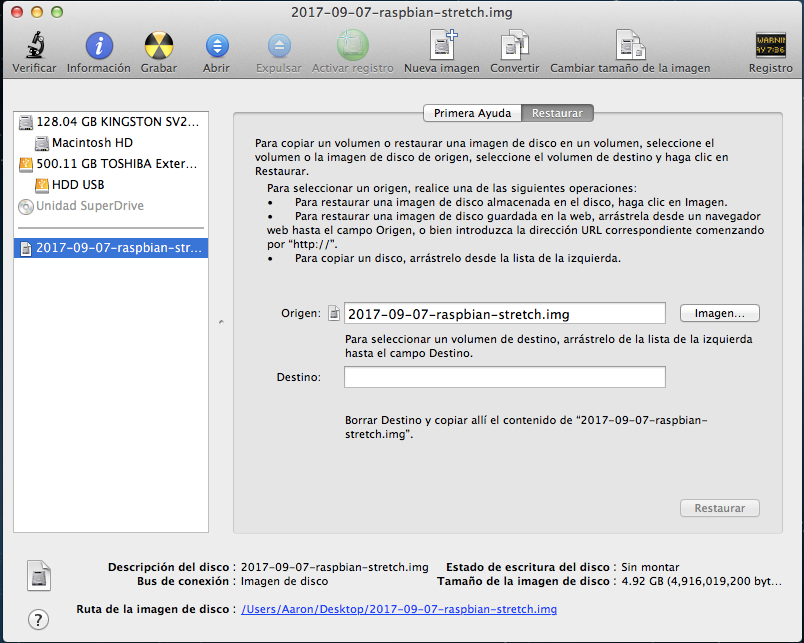Click the Origen input field
Viewport: 804px width, 643px height.
505,313
